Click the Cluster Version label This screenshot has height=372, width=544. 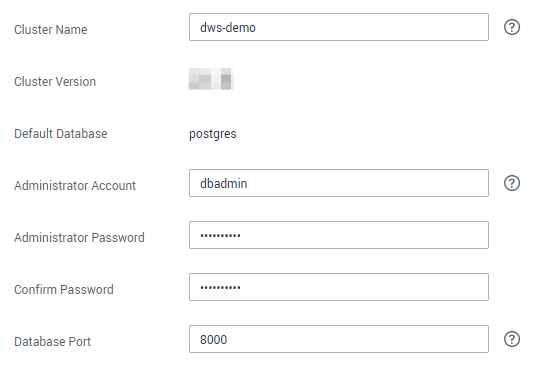tap(55, 82)
